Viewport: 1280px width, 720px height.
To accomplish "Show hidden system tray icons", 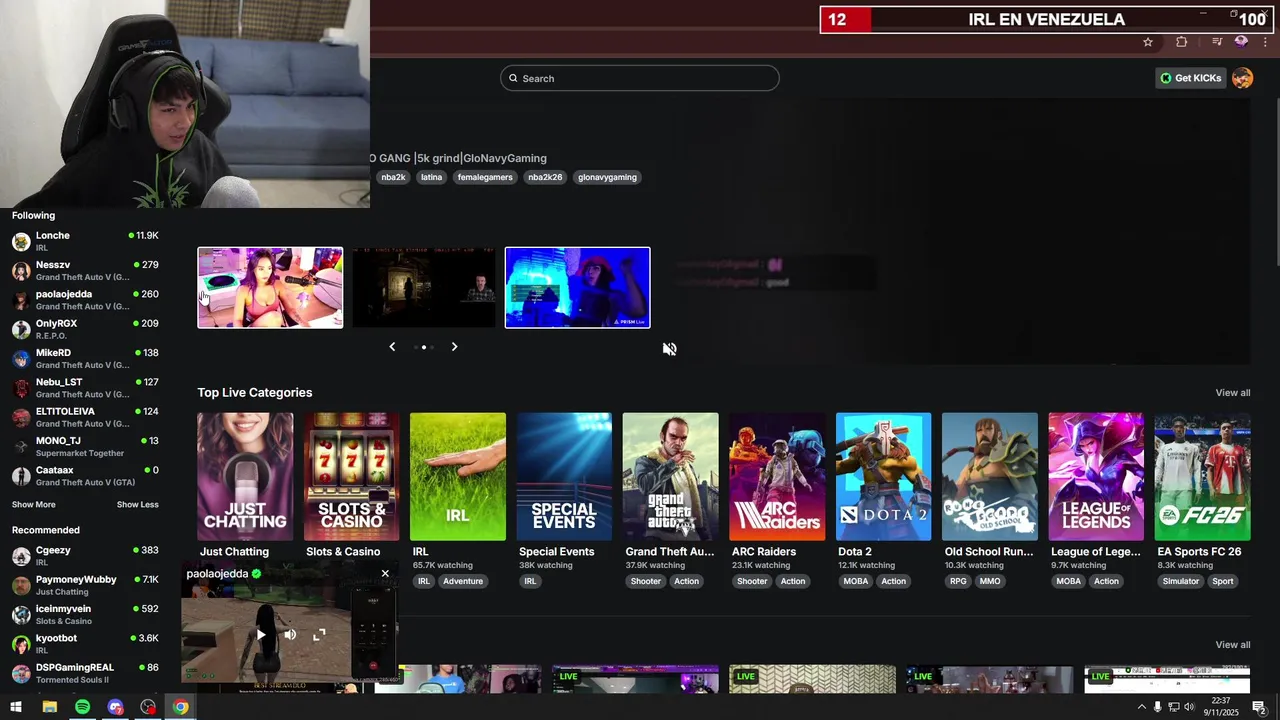I will pos(1141,707).
